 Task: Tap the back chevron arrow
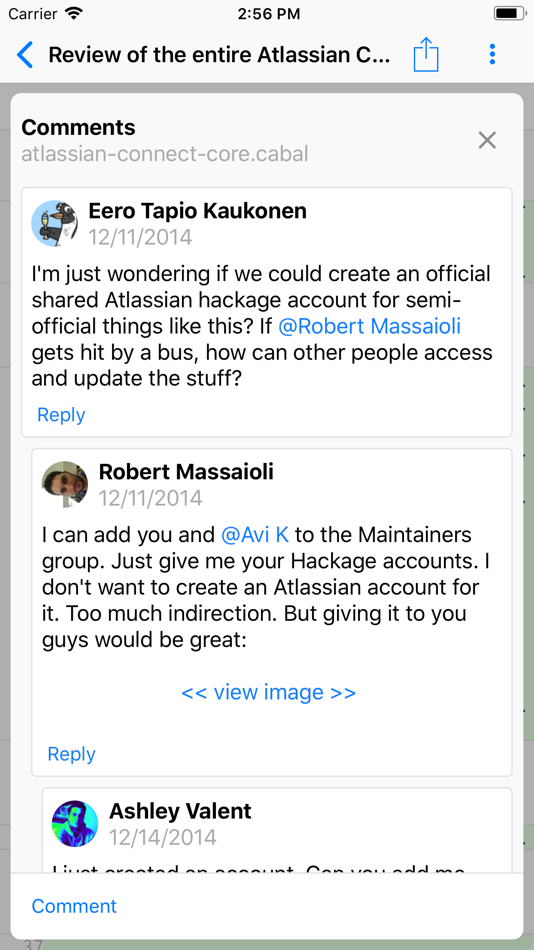click(25, 55)
